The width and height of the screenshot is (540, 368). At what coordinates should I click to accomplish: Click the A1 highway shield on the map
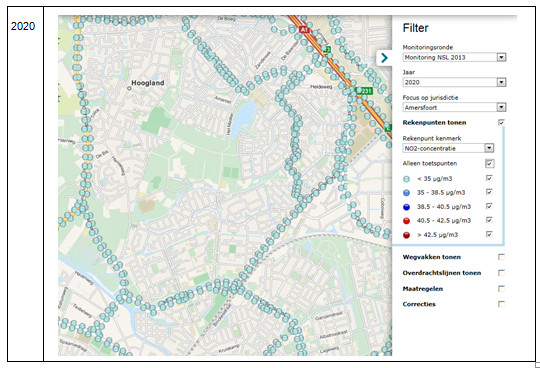click(x=304, y=30)
